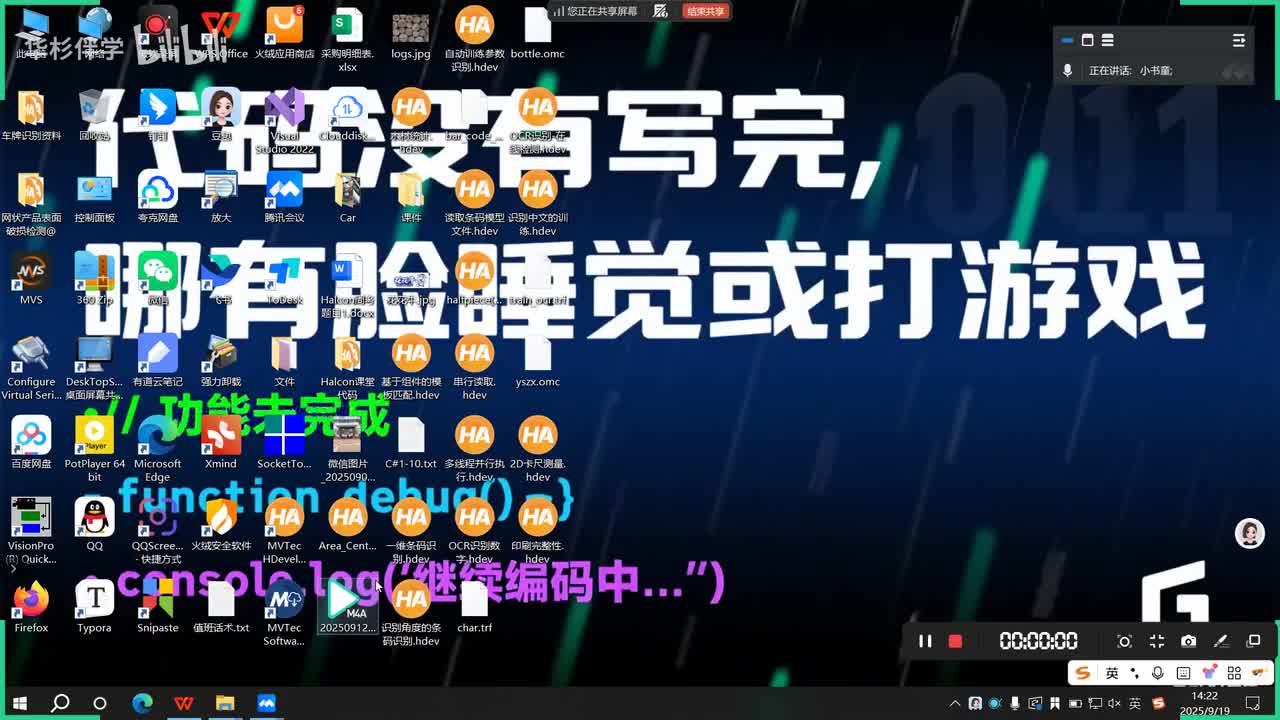The height and width of the screenshot is (720, 1280).
Task: Select 2D卡尺测量.hdev file
Action: point(538,450)
